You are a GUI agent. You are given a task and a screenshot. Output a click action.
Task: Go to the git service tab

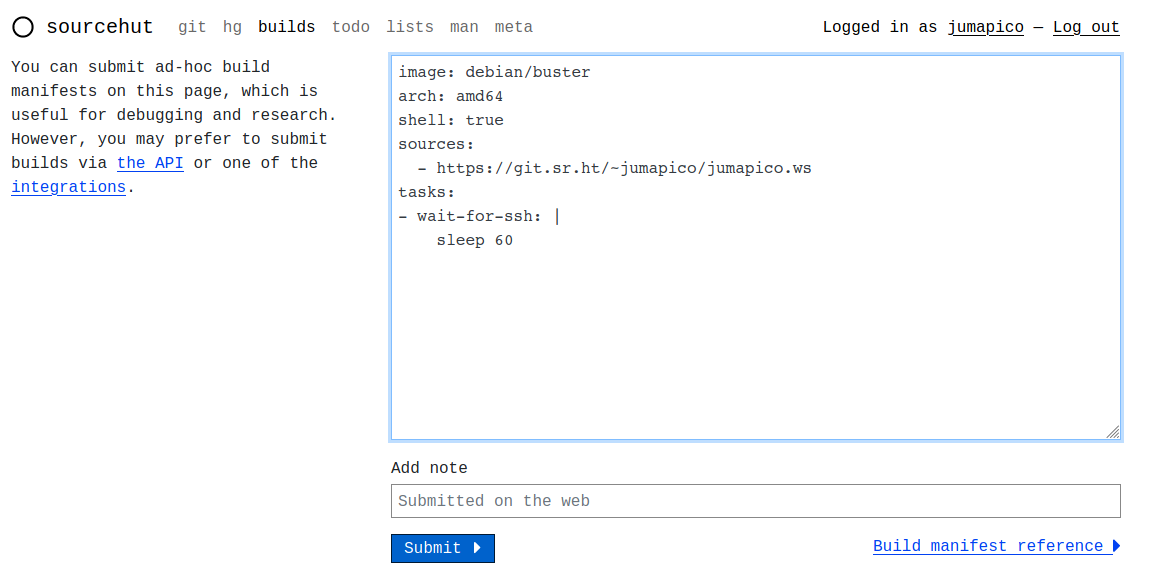tap(192, 27)
